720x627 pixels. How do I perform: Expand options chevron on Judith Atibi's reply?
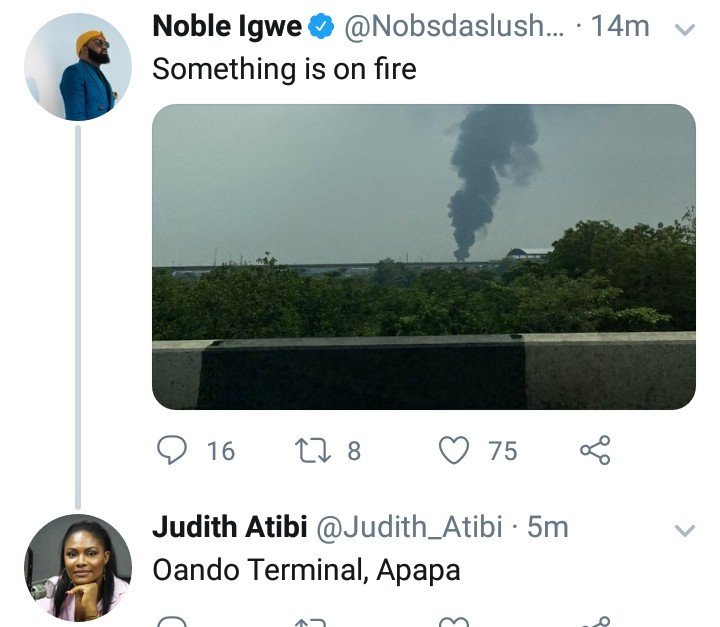pyautogui.click(x=685, y=531)
